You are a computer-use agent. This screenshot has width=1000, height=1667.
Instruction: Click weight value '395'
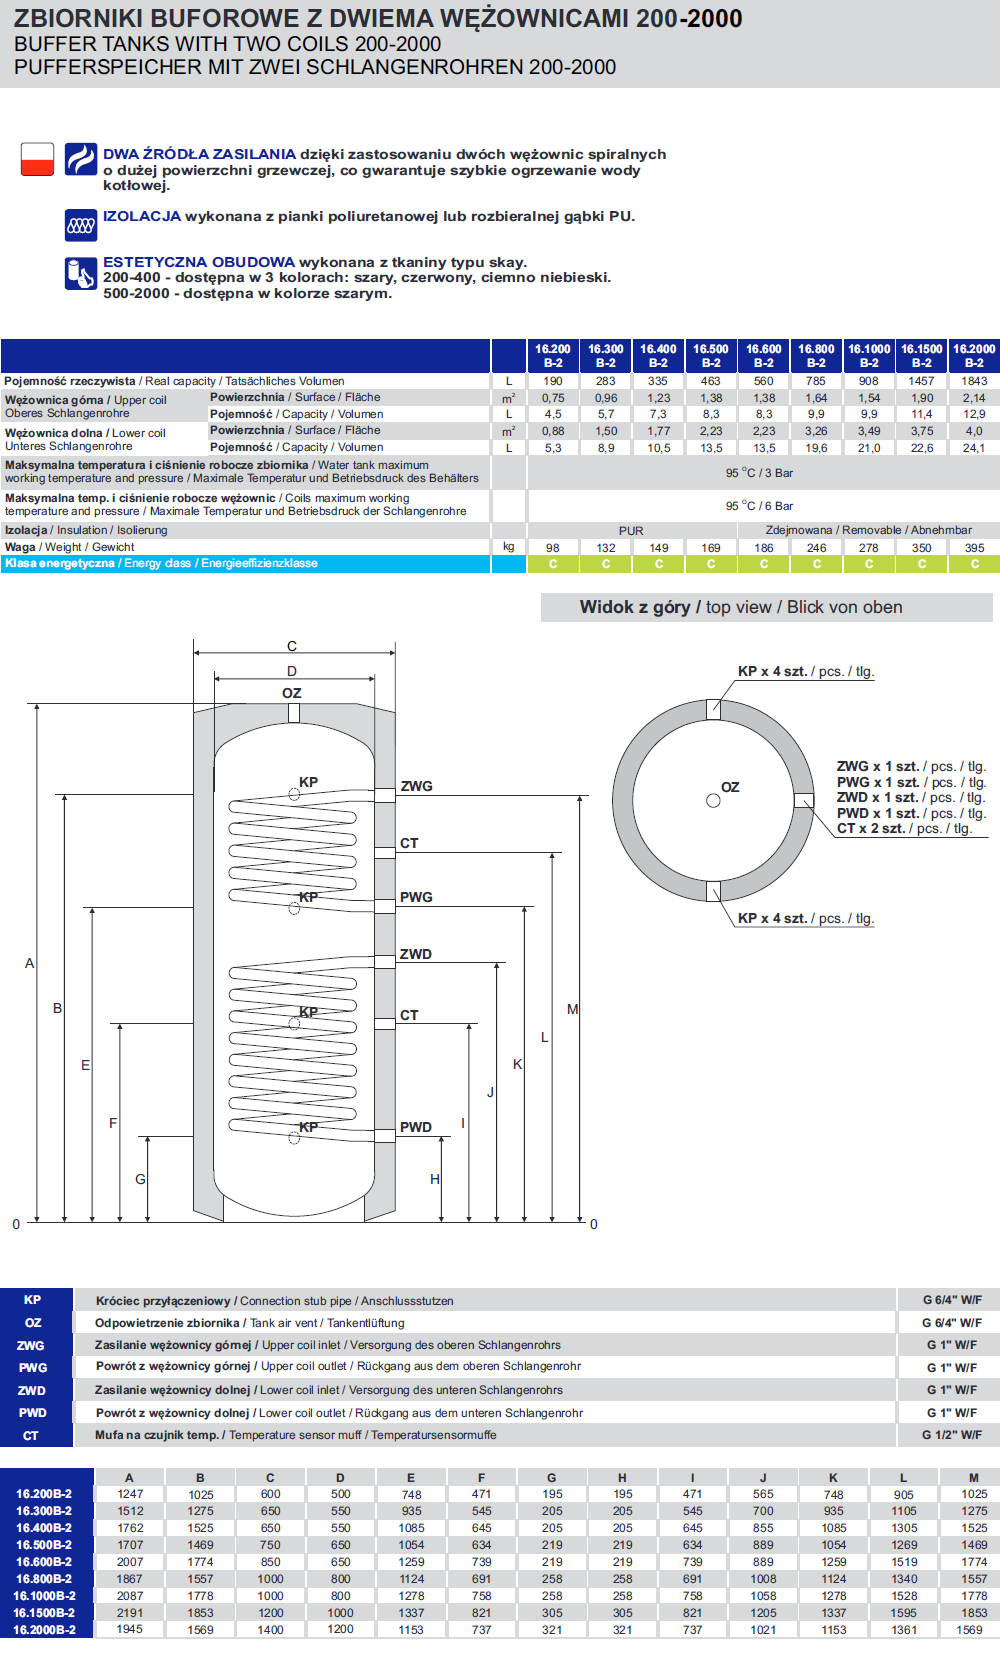tap(974, 548)
